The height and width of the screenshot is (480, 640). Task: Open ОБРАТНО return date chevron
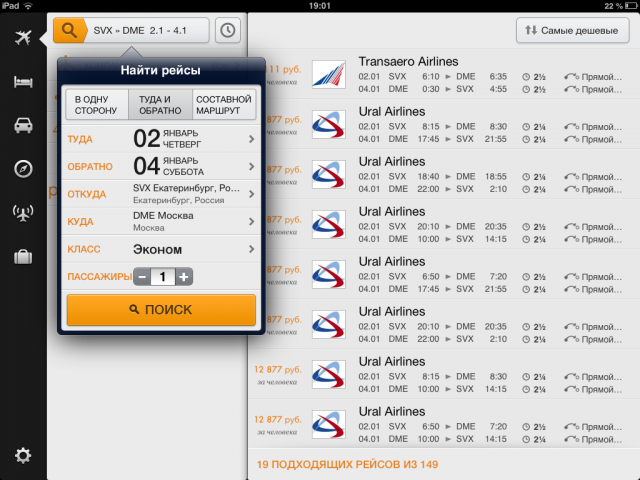pyautogui.click(x=251, y=167)
